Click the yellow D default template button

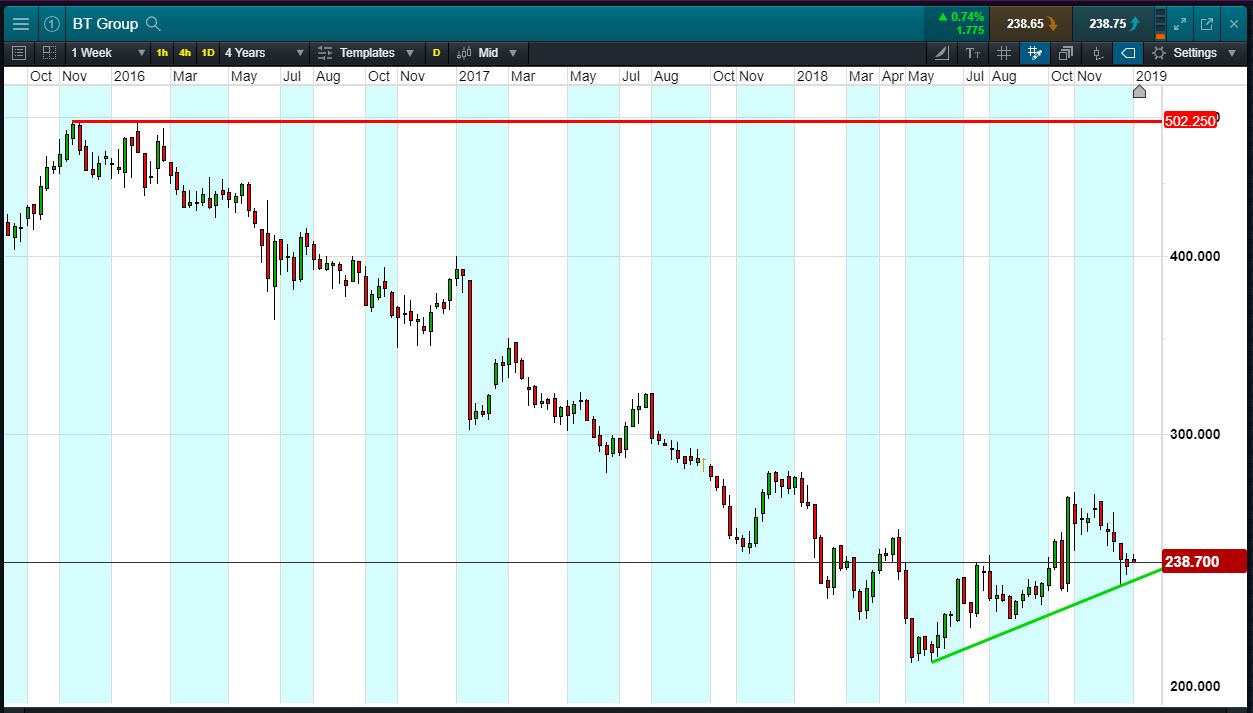click(x=436, y=53)
